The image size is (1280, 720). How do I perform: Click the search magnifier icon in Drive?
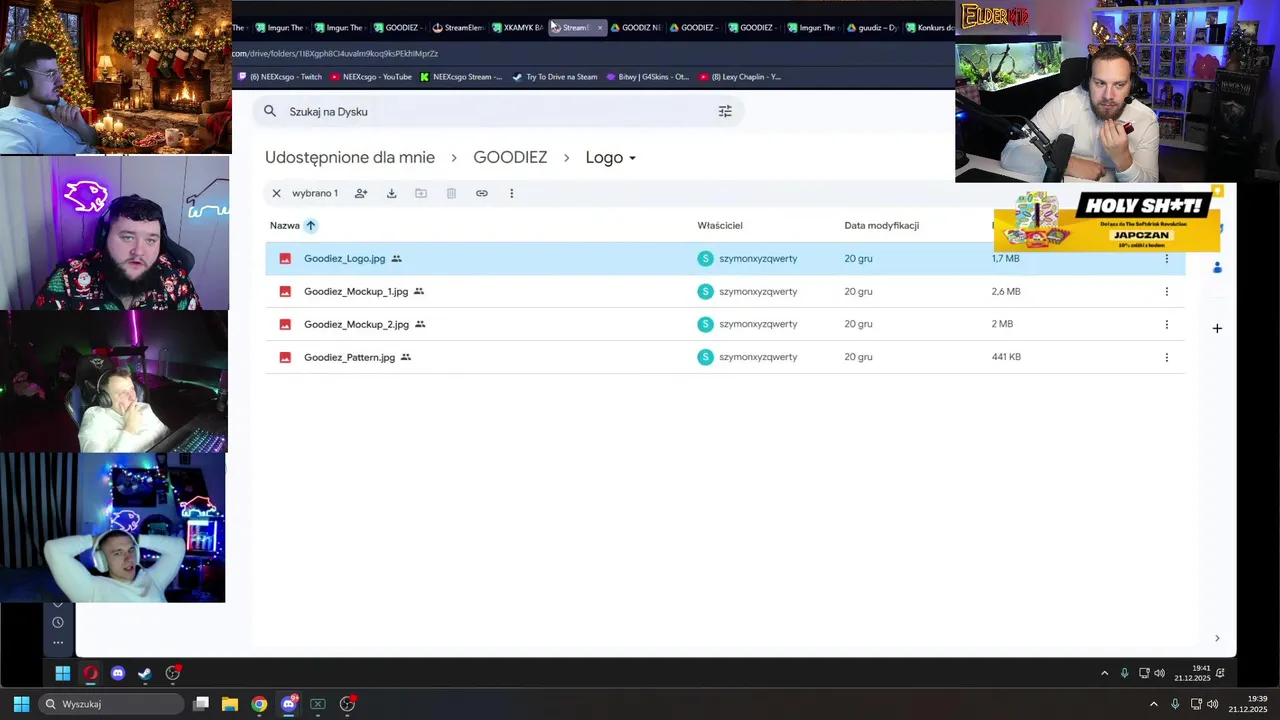270,111
